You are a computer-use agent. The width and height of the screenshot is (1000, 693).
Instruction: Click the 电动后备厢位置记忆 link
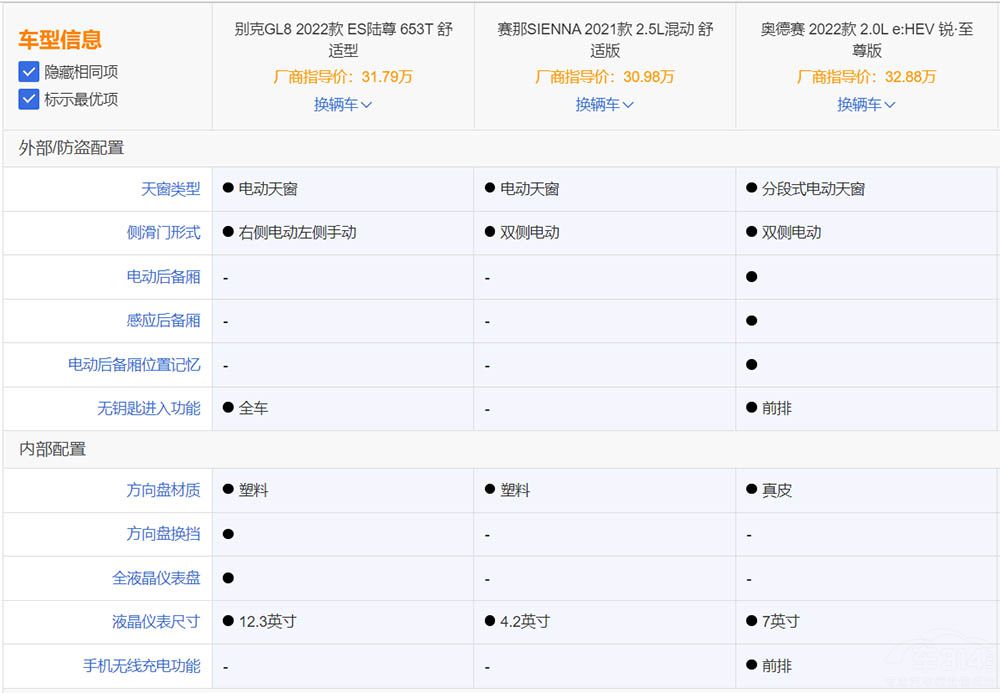[134, 365]
